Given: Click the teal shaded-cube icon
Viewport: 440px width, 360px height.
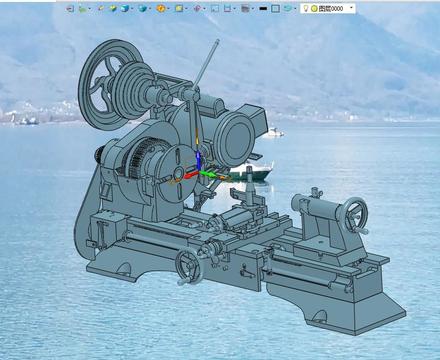Looking at the screenshot, I should tap(143, 8).
